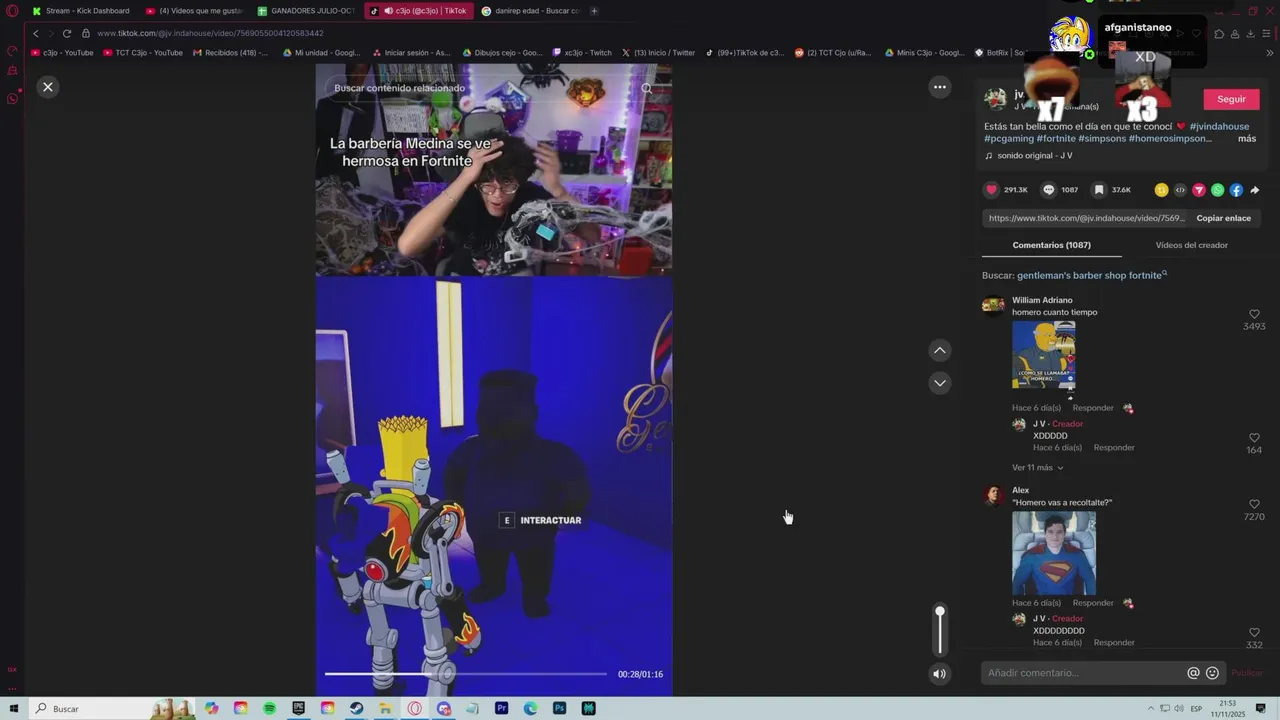This screenshot has width=1280, height=720.
Task: Like the video with heart icon
Action: pos(992,190)
